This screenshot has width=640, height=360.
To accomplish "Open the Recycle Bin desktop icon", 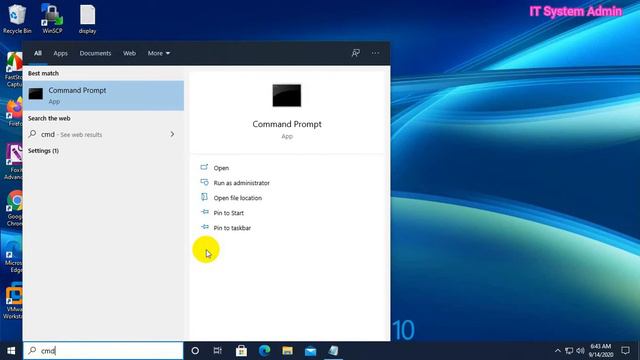I will (16, 19).
